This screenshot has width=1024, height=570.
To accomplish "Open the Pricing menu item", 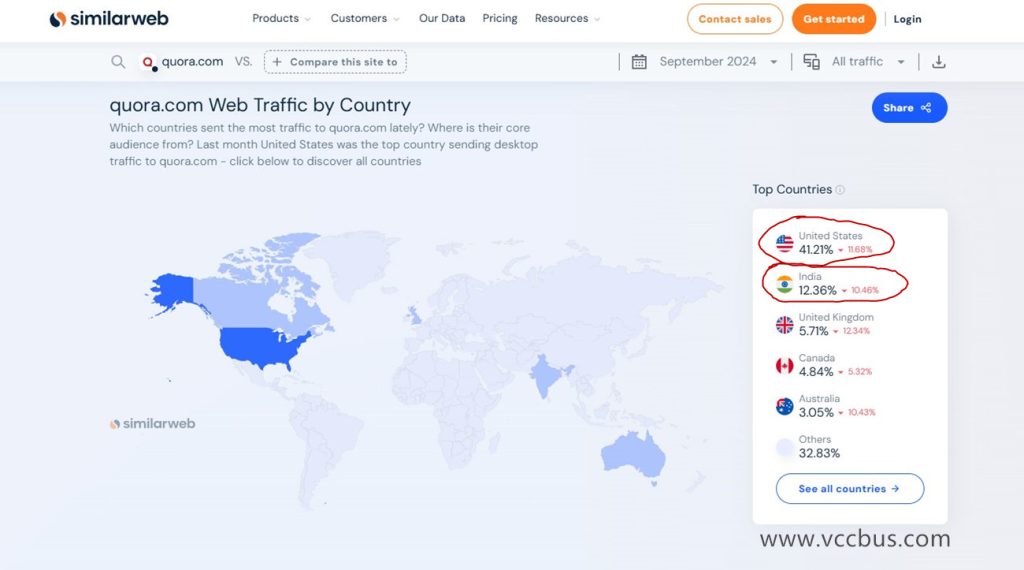I will (x=500, y=18).
